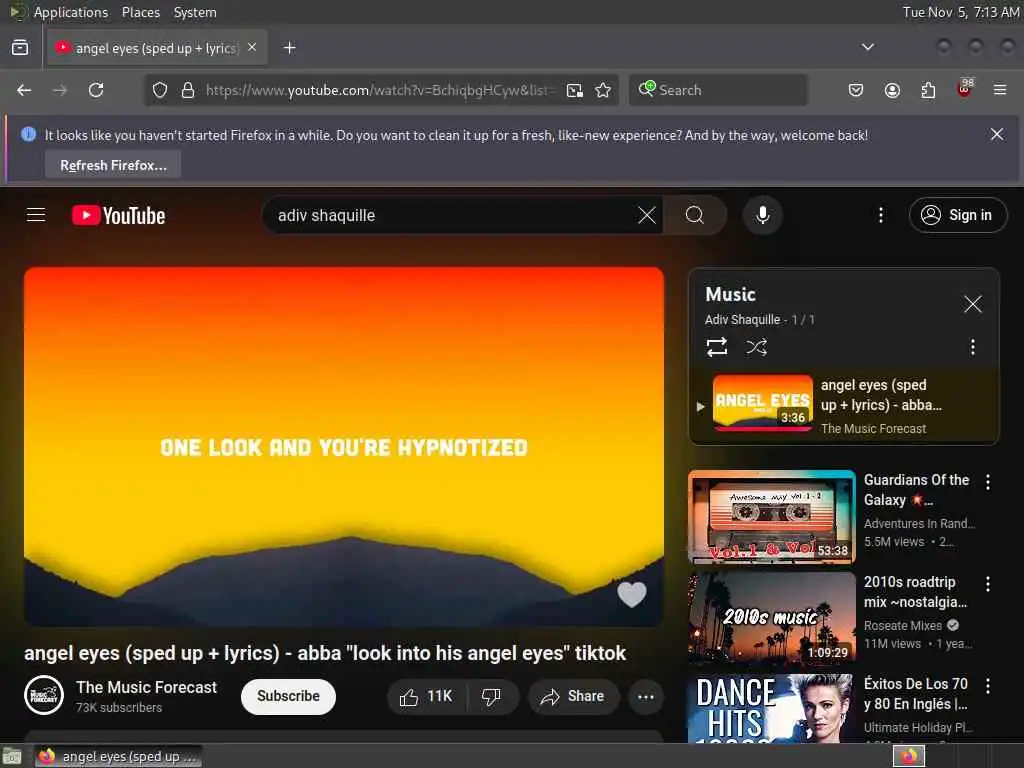The height and width of the screenshot is (768, 1024).
Task: Dismiss the Refresh Firefox notification bar
Action: (997, 135)
